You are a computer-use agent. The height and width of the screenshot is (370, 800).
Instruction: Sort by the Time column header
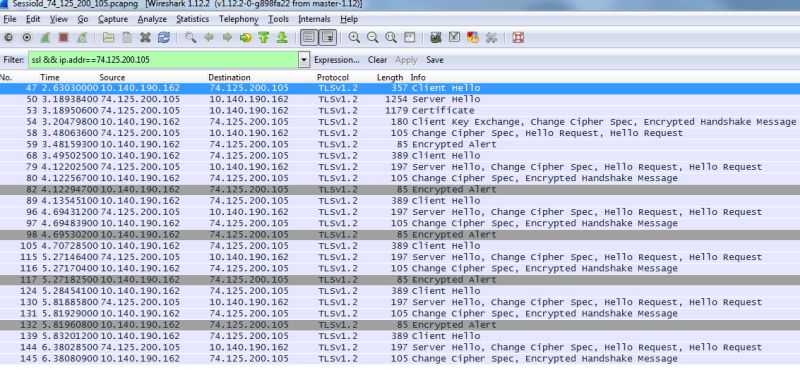[50, 78]
